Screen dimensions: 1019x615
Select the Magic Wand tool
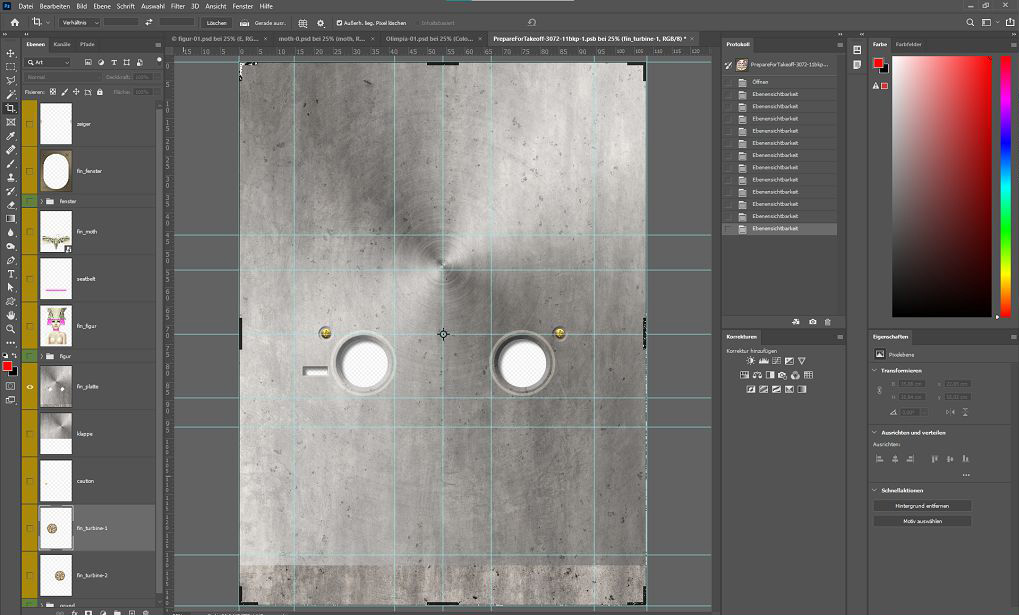pos(10,95)
